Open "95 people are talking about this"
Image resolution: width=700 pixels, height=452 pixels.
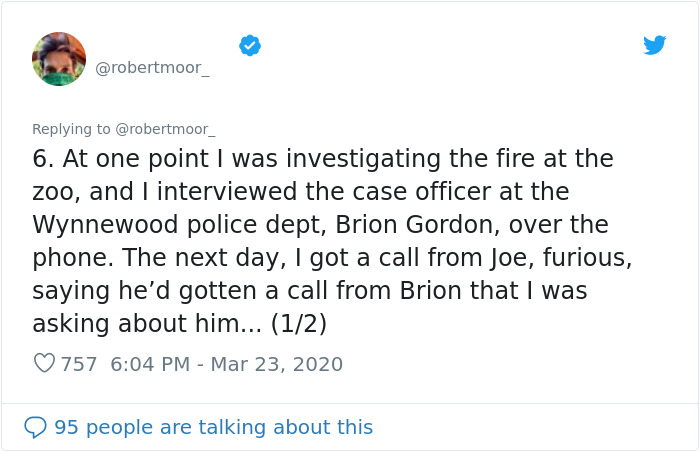(x=213, y=427)
